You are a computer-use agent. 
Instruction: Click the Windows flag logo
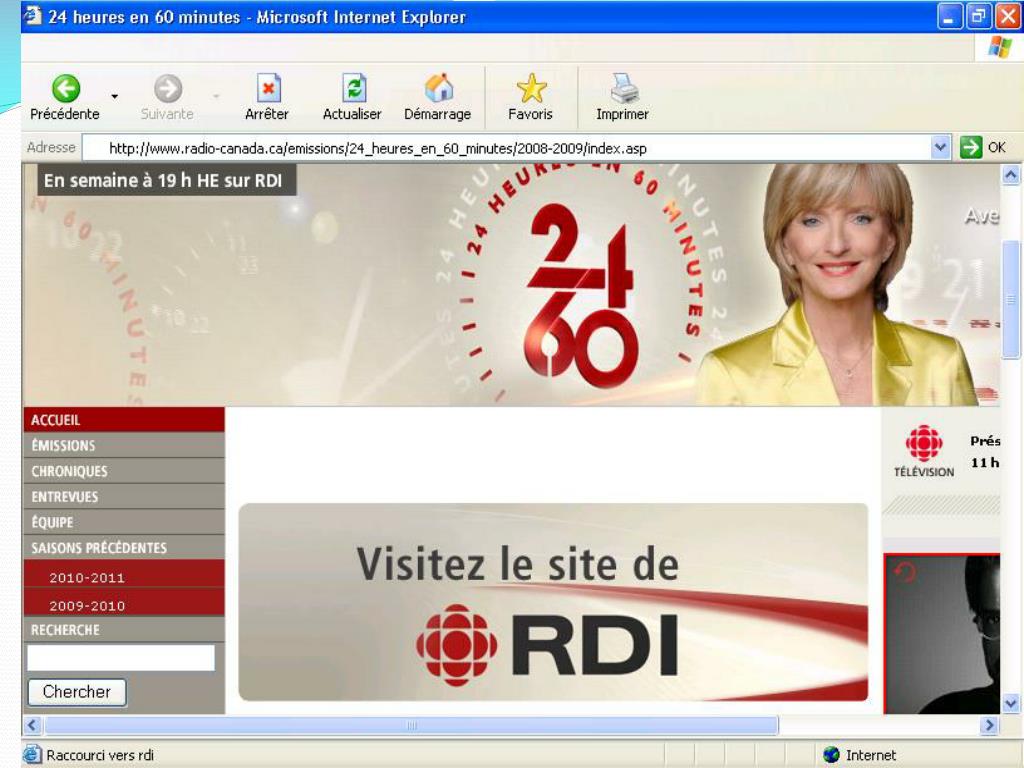click(999, 47)
